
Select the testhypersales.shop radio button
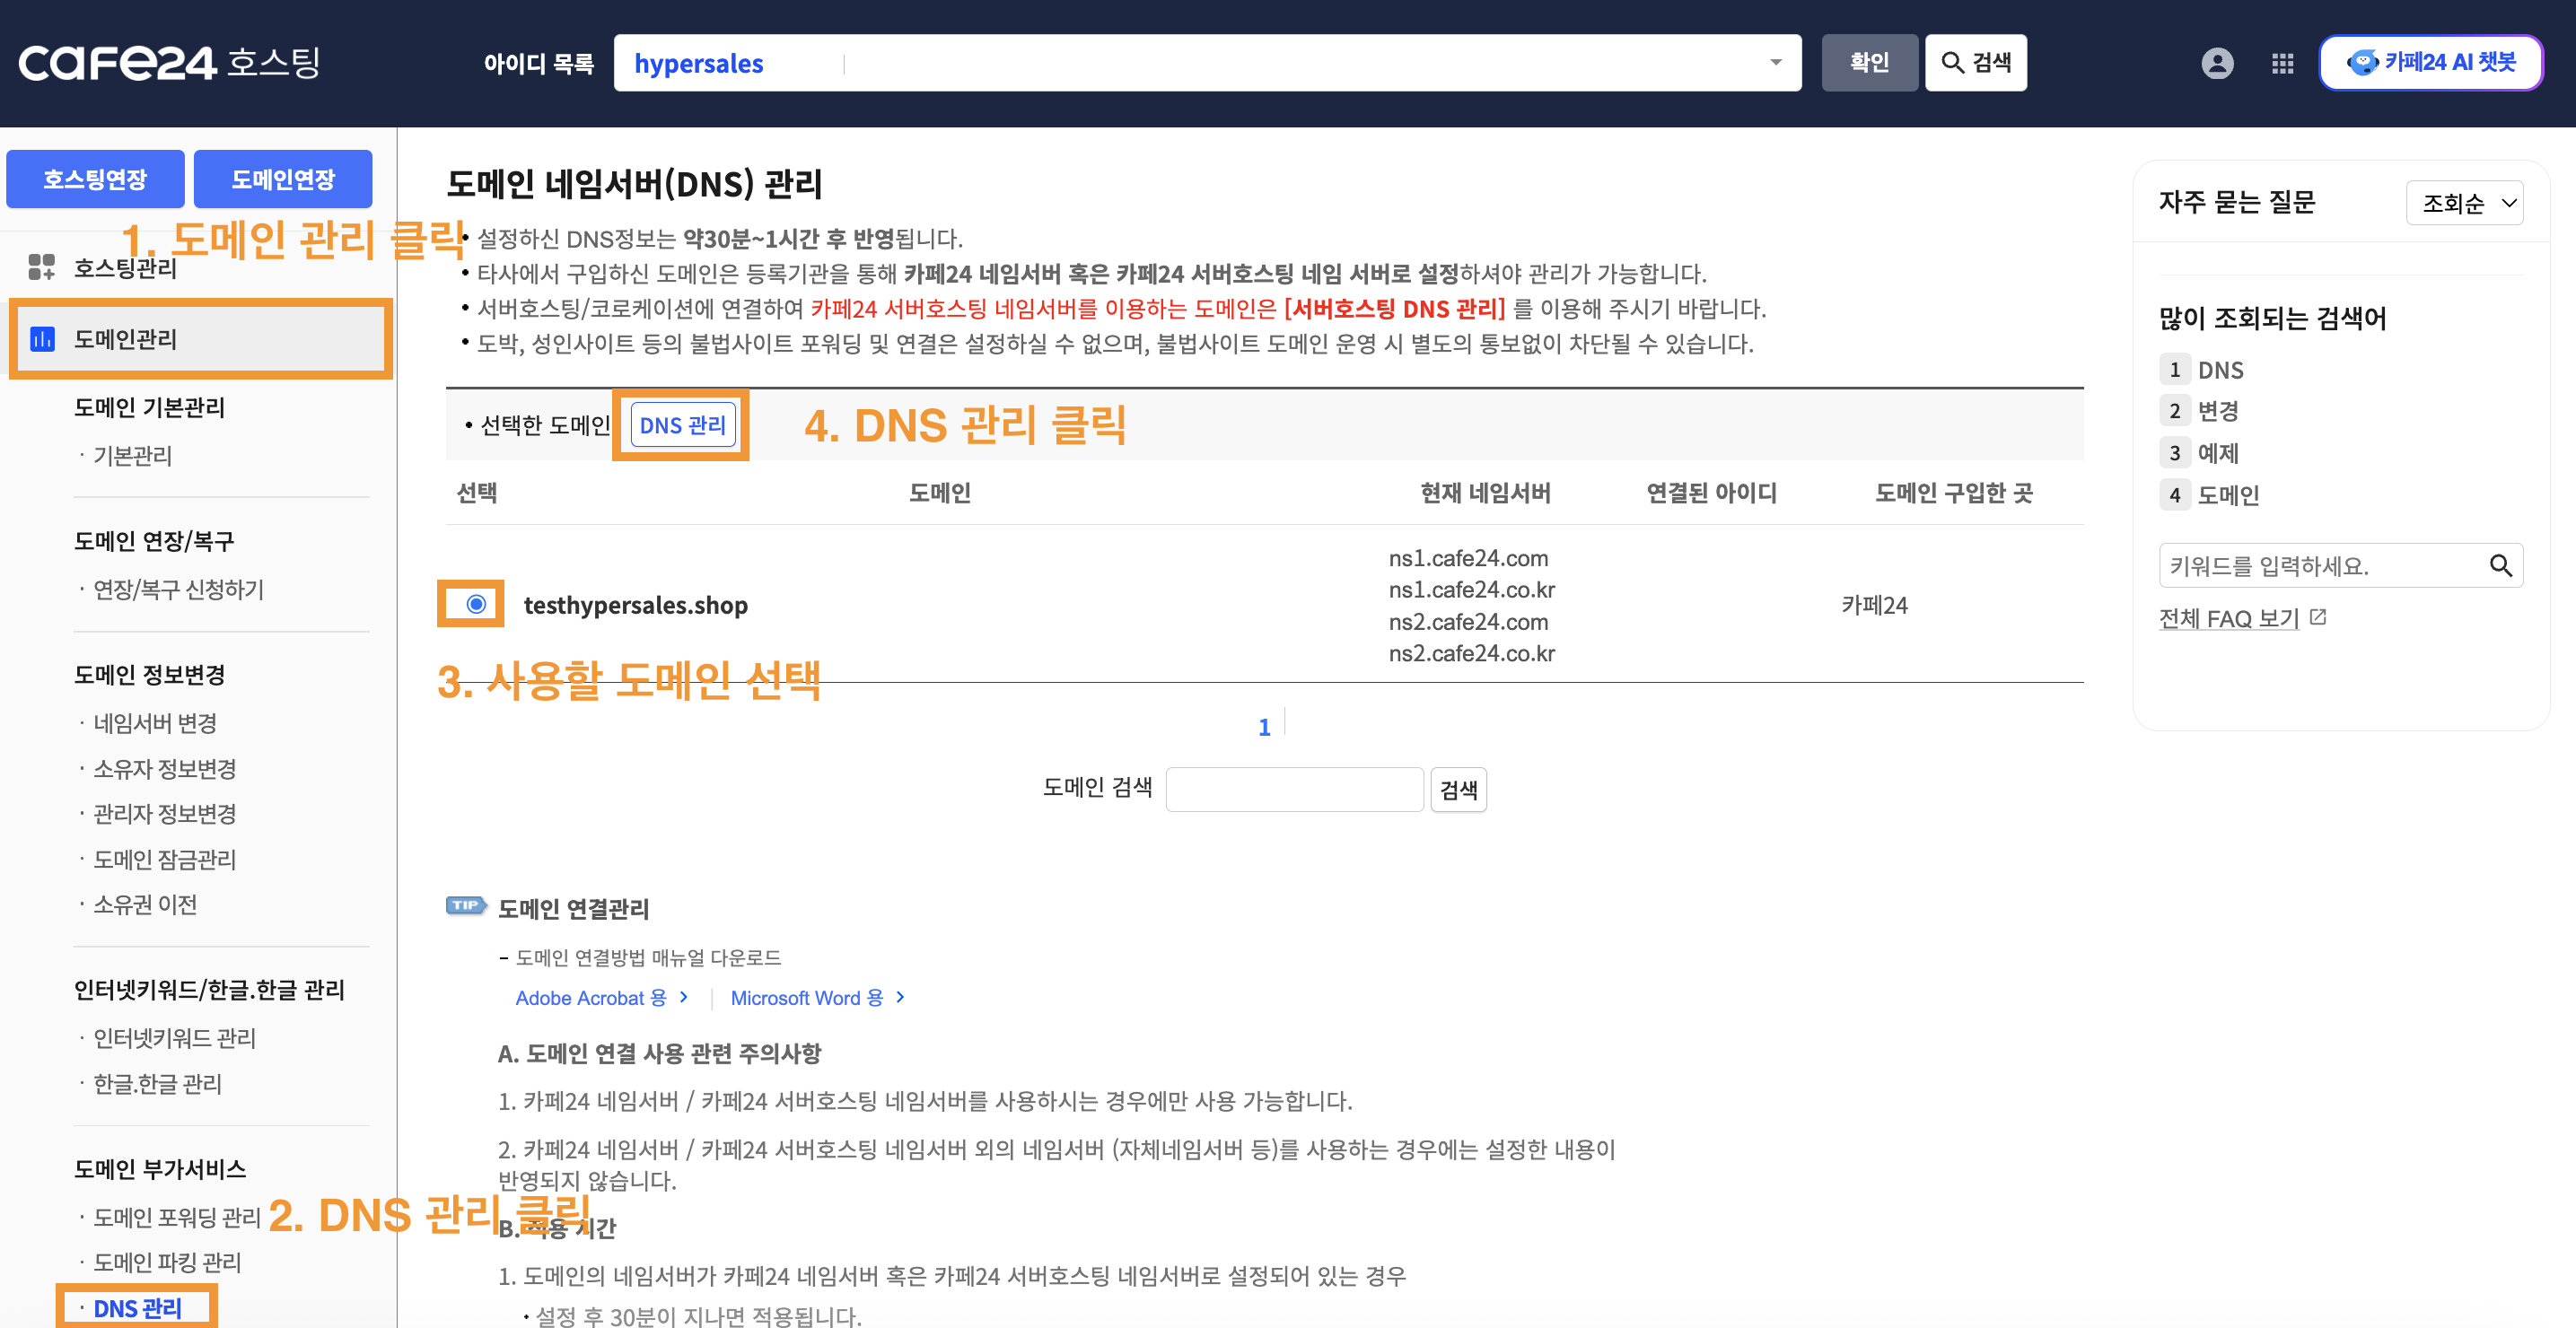click(x=476, y=604)
